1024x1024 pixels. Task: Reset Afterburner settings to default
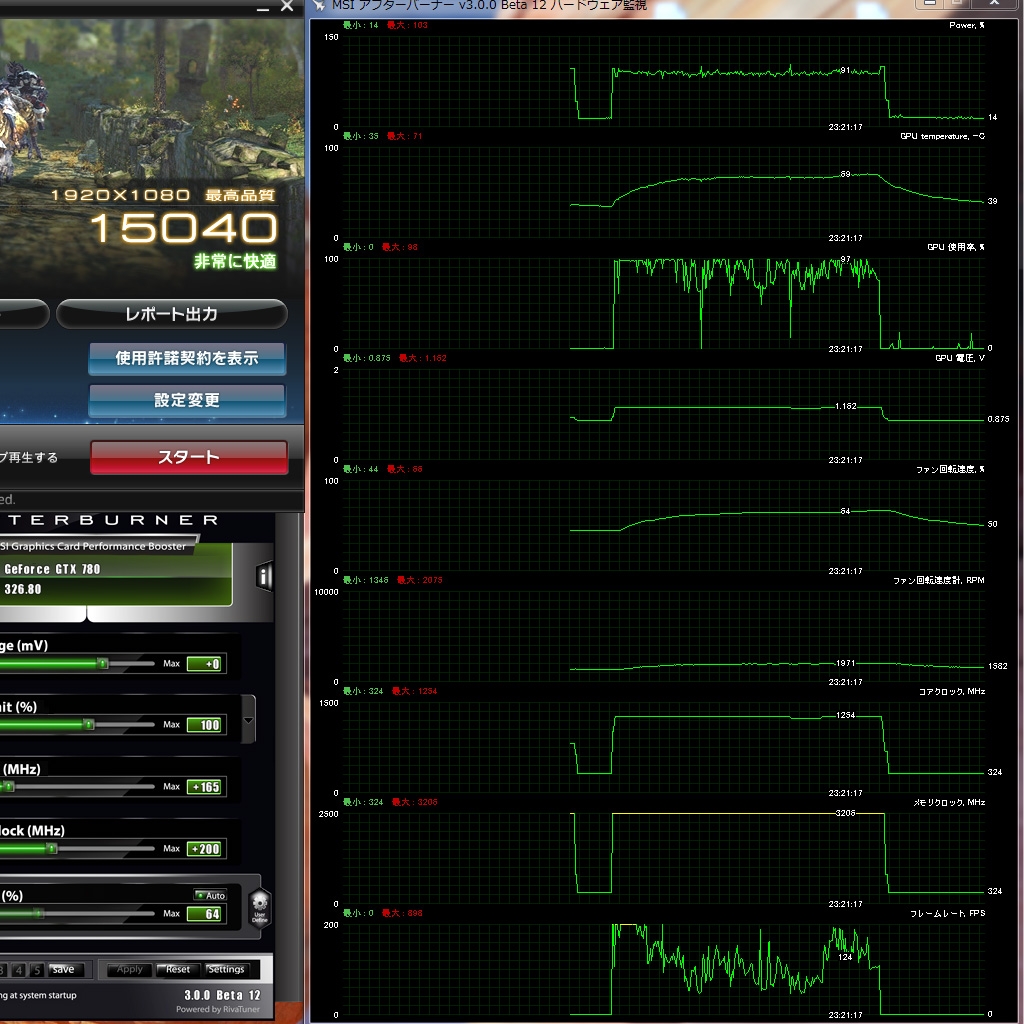(x=178, y=969)
